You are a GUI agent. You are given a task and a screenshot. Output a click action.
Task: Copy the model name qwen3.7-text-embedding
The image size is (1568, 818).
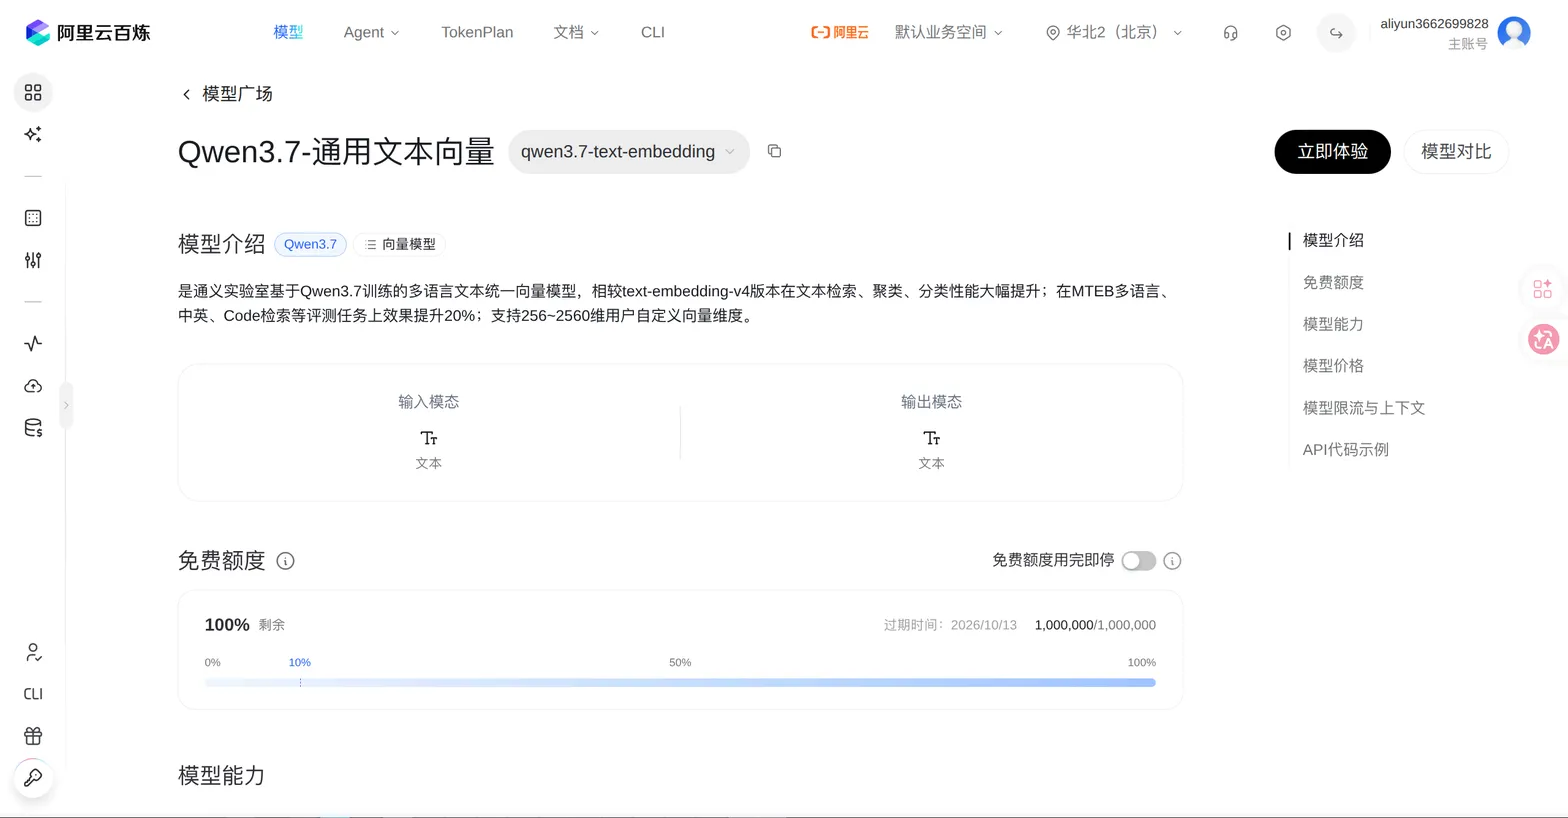tap(774, 151)
